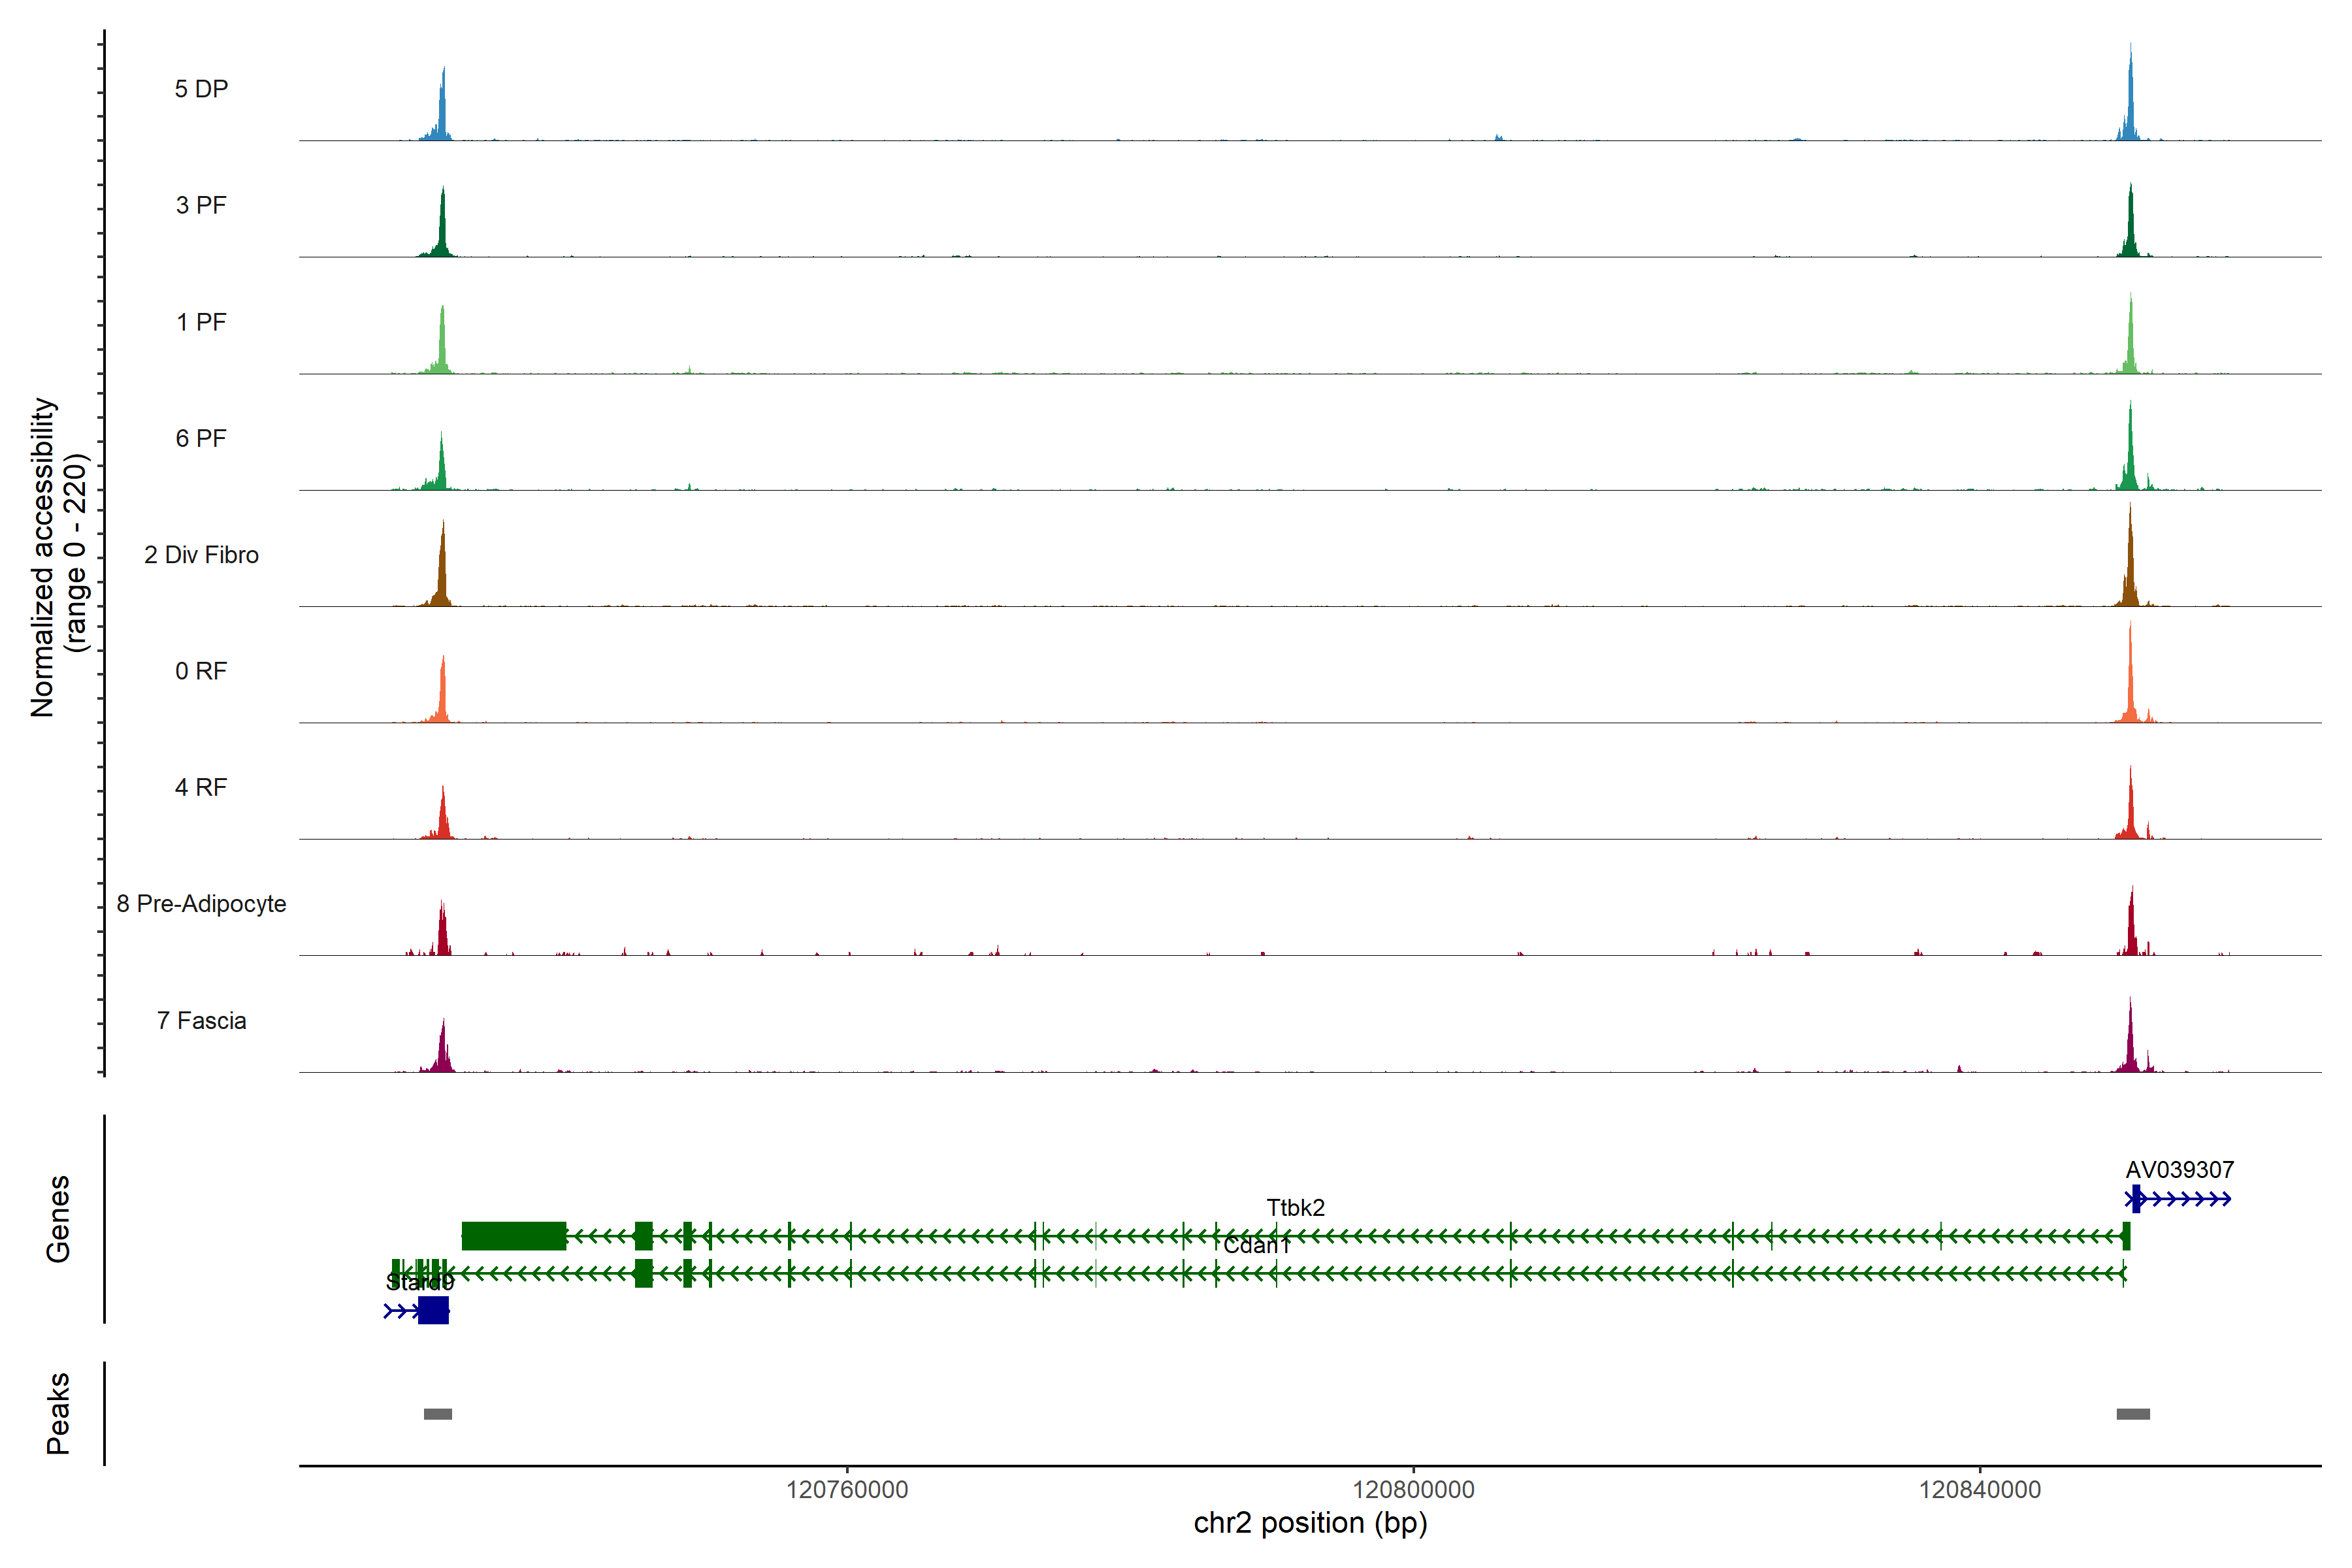Click the 120800000 axis tick label
This screenshot has height=1568, width=2352.
click(x=1413, y=1490)
